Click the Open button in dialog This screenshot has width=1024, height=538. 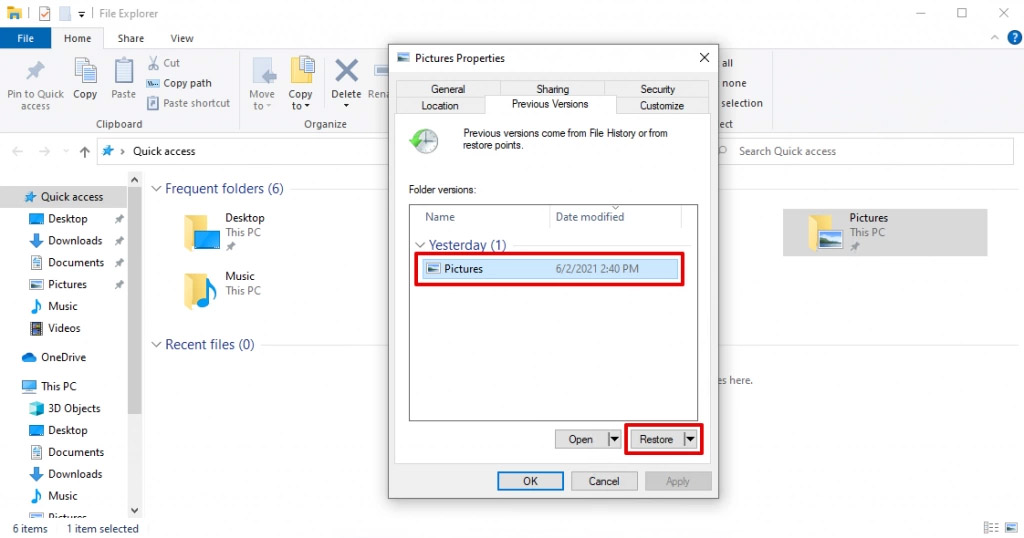coord(581,439)
